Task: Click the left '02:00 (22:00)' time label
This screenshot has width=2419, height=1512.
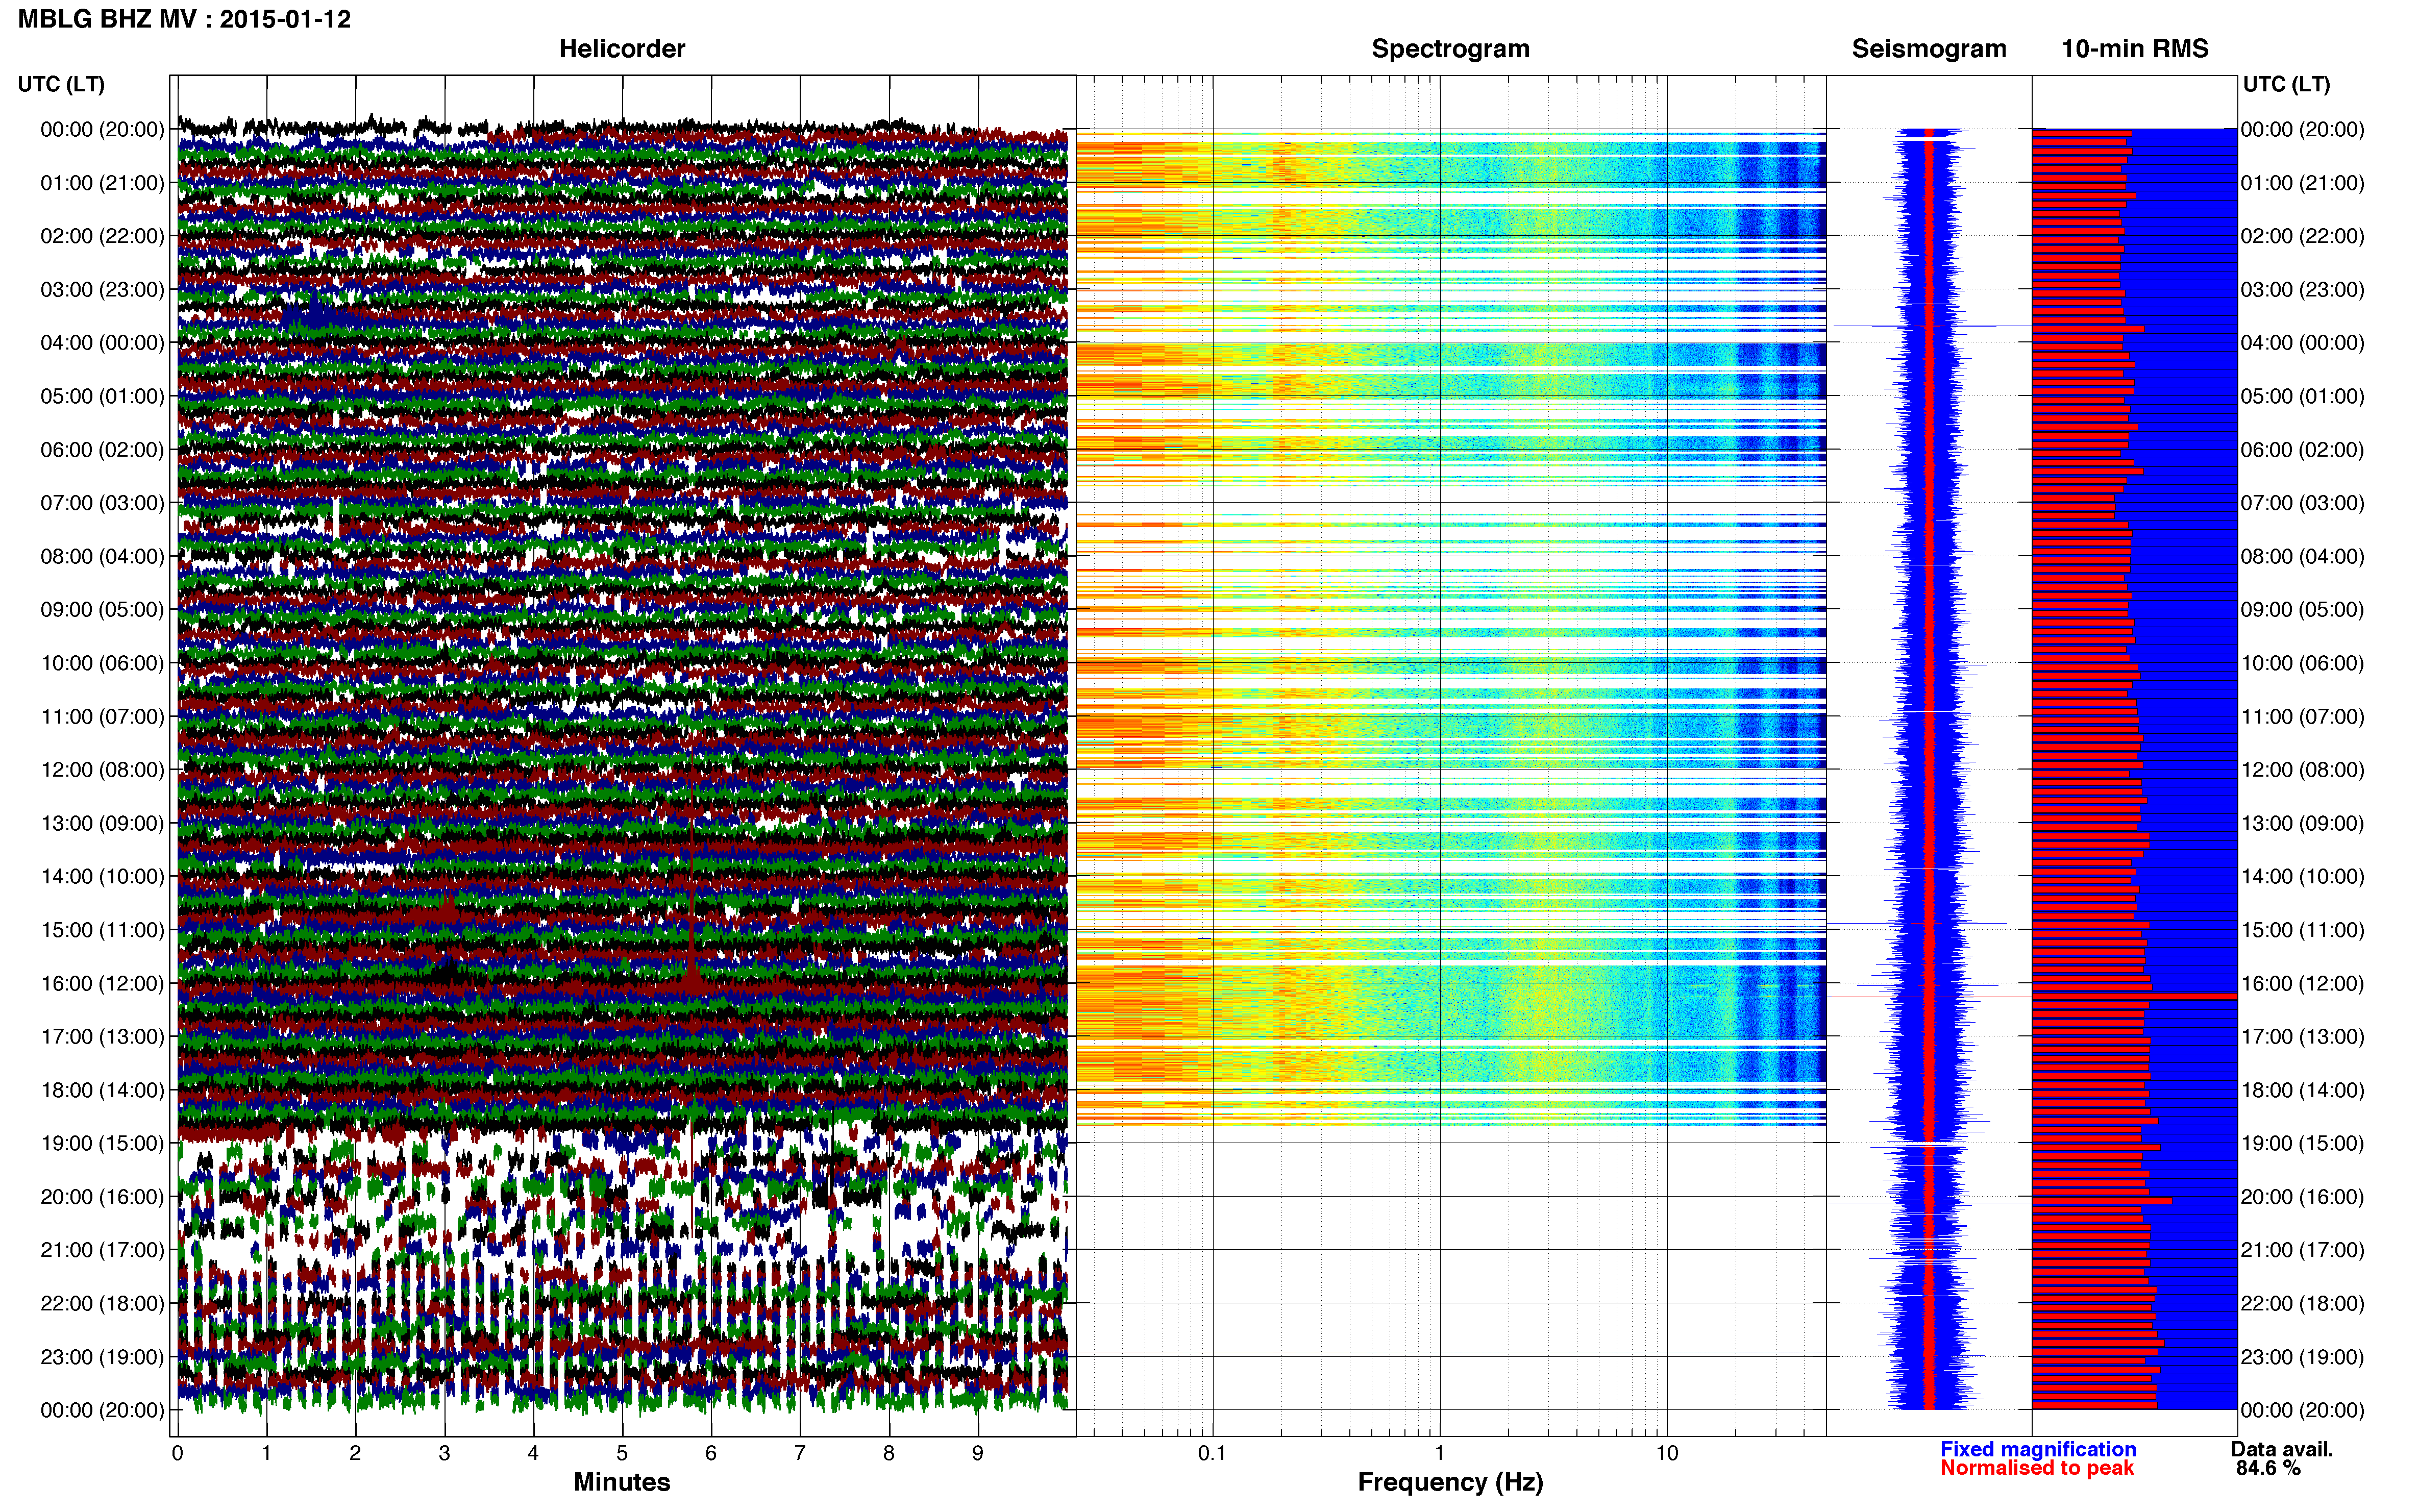Action: coord(102,236)
